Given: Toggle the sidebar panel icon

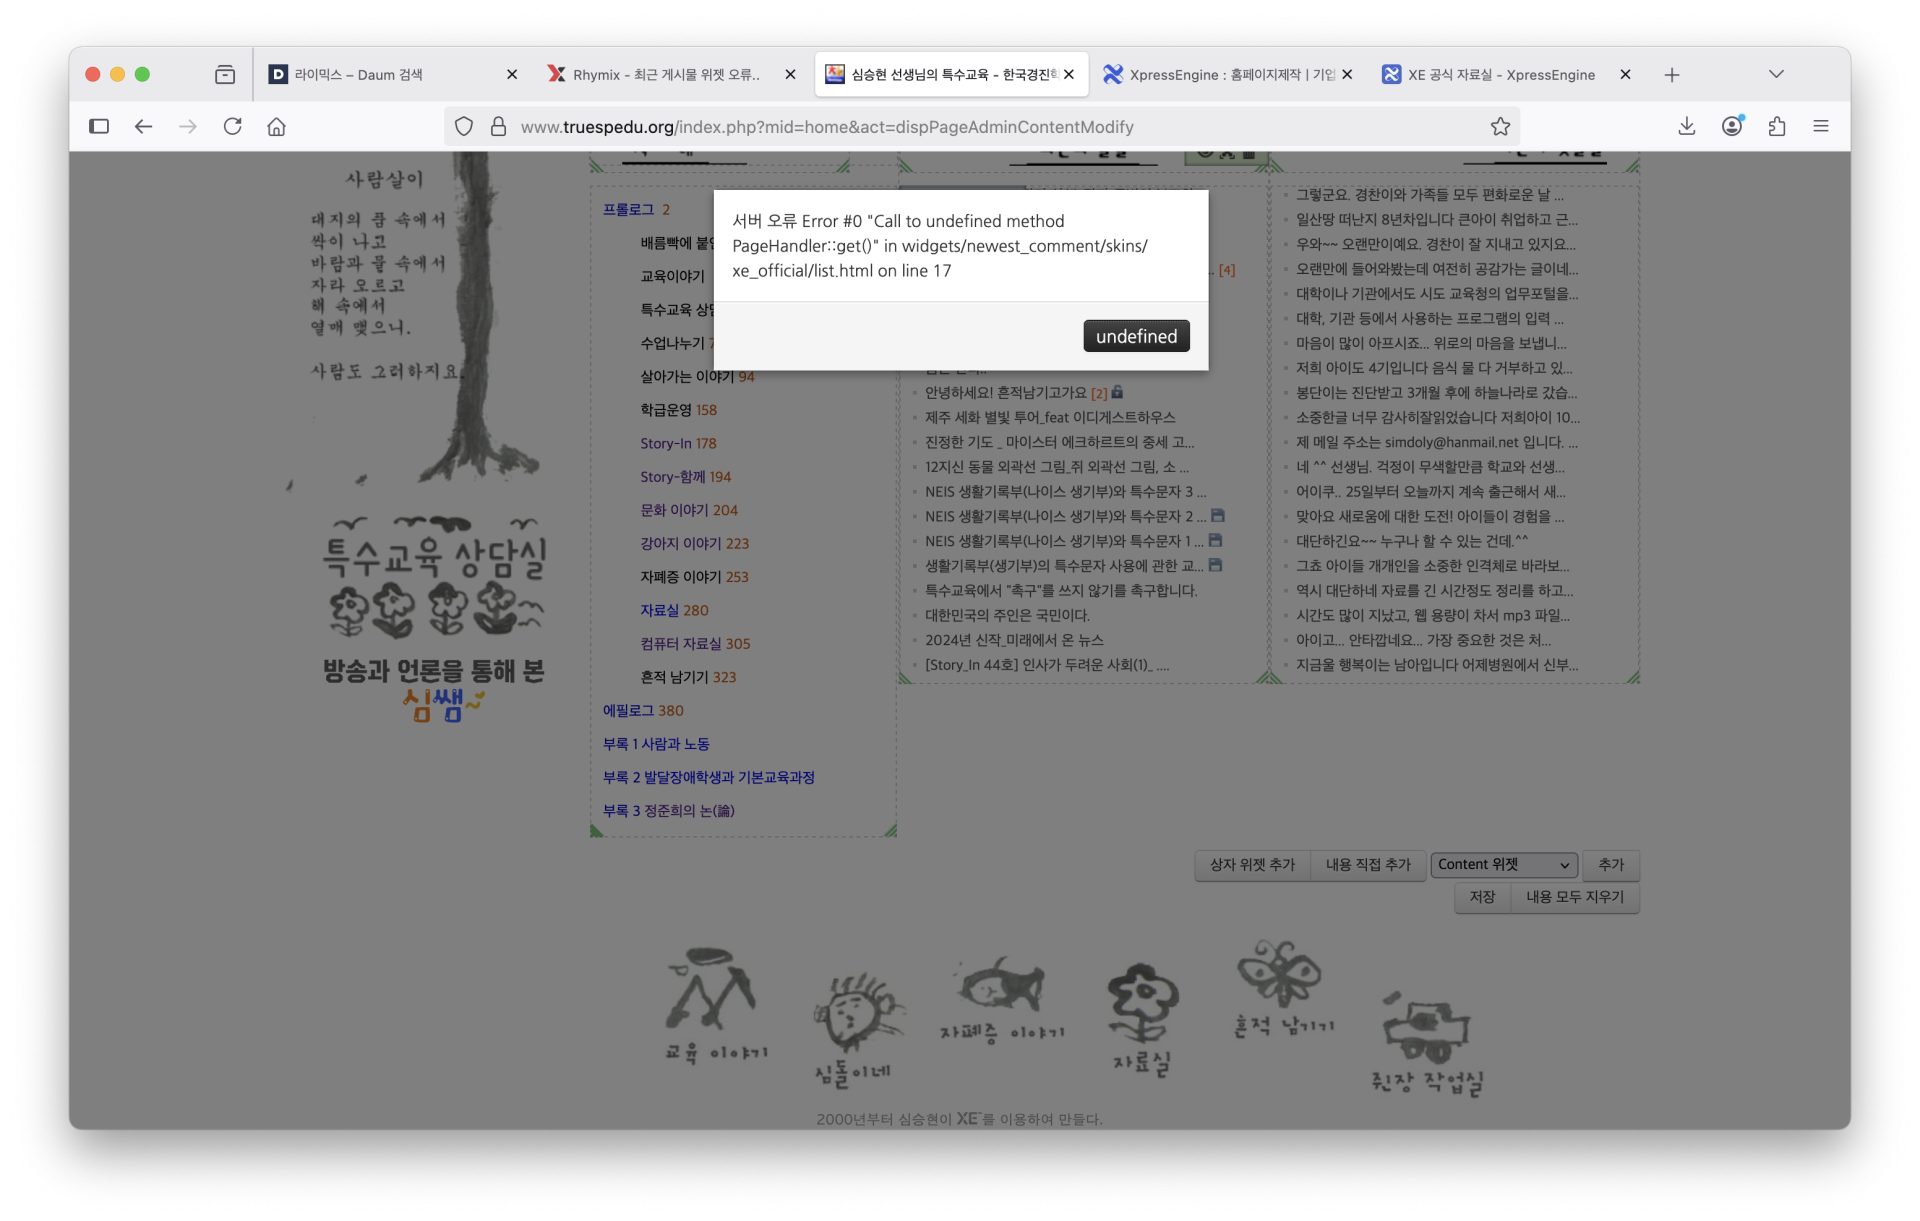Looking at the screenshot, I should point(99,126).
